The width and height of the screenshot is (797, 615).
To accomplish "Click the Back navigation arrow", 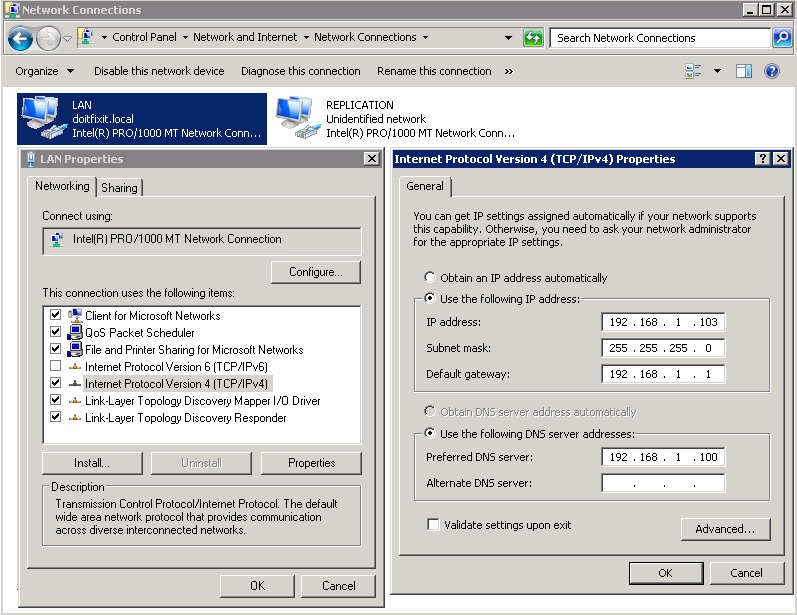I will pos(20,39).
